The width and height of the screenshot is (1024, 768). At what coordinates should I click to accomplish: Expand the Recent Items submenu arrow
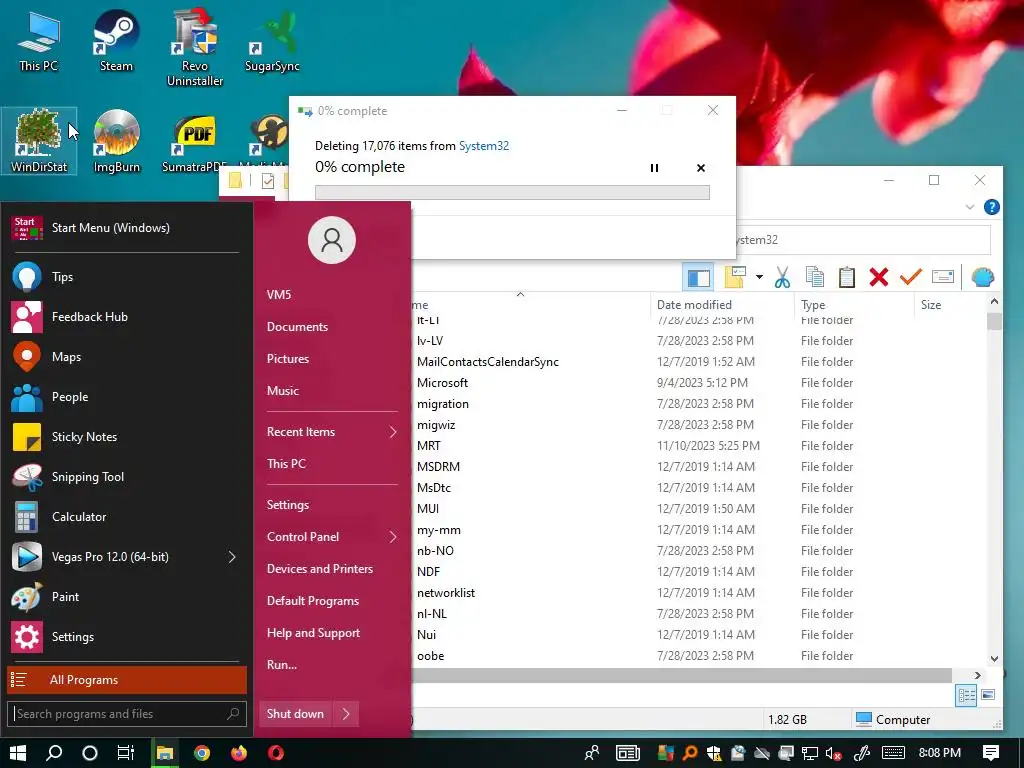point(393,432)
